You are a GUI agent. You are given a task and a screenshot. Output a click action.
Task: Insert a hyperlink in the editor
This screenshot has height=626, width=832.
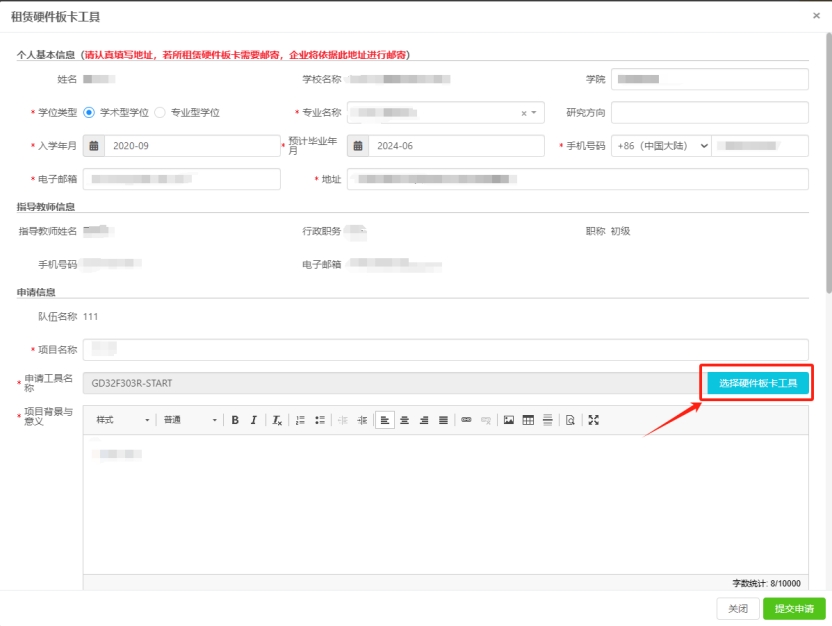(x=466, y=420)
